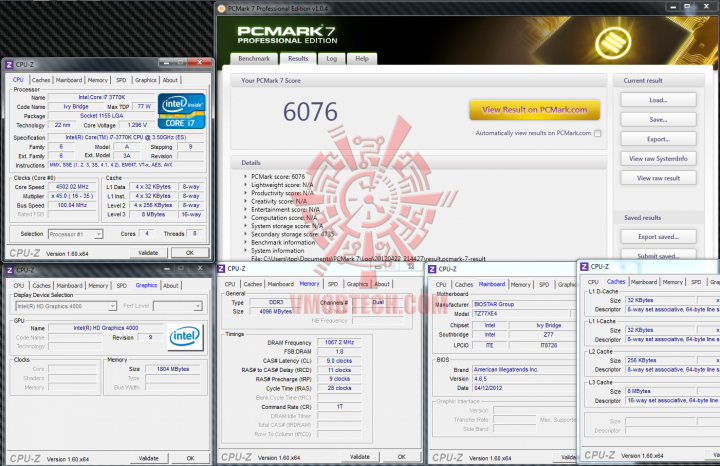Click the Z icon in Graphics CPU-Z window title
The height and width of the screenshot is (466, 720).
coord(10,270)
